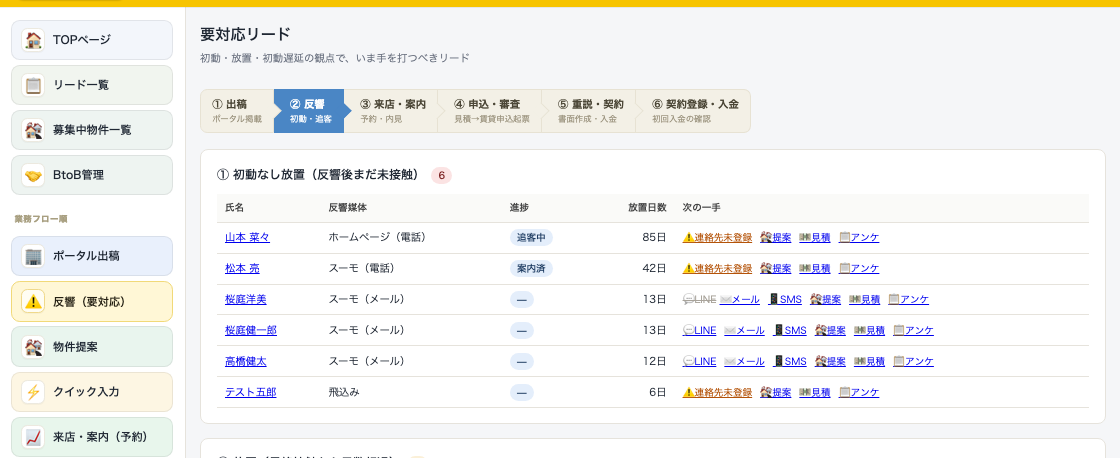The image size is (1120, 458).
Task: Click the handshake icon beside BtoB管理
Action: 33,175
